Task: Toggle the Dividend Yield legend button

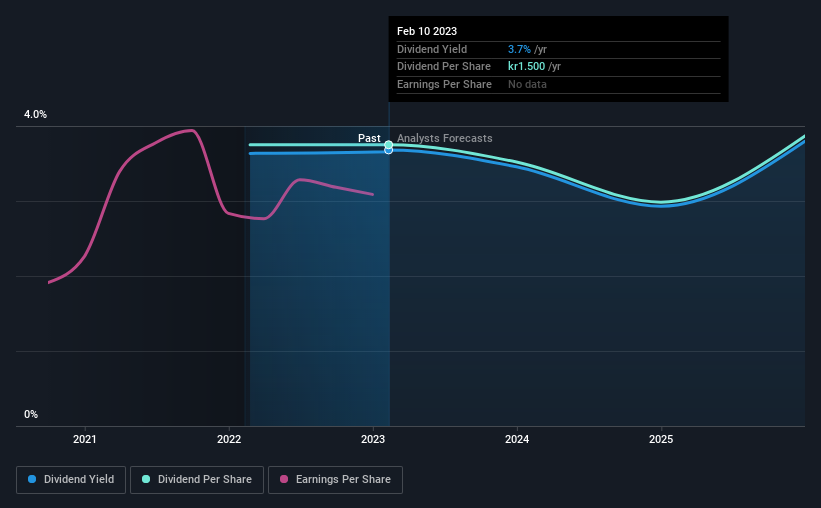Action: pyautogui.click(x=71, y=480)
